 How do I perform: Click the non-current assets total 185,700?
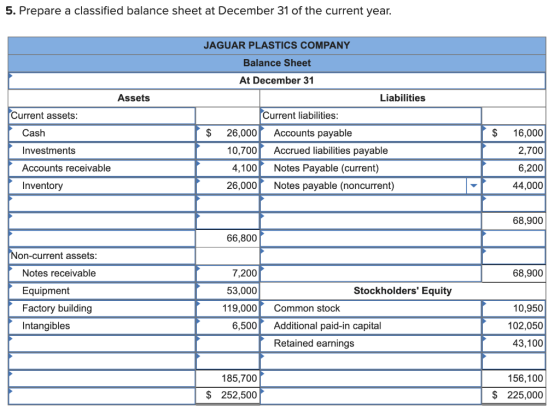pyautogui.click(x=228, y=378)
